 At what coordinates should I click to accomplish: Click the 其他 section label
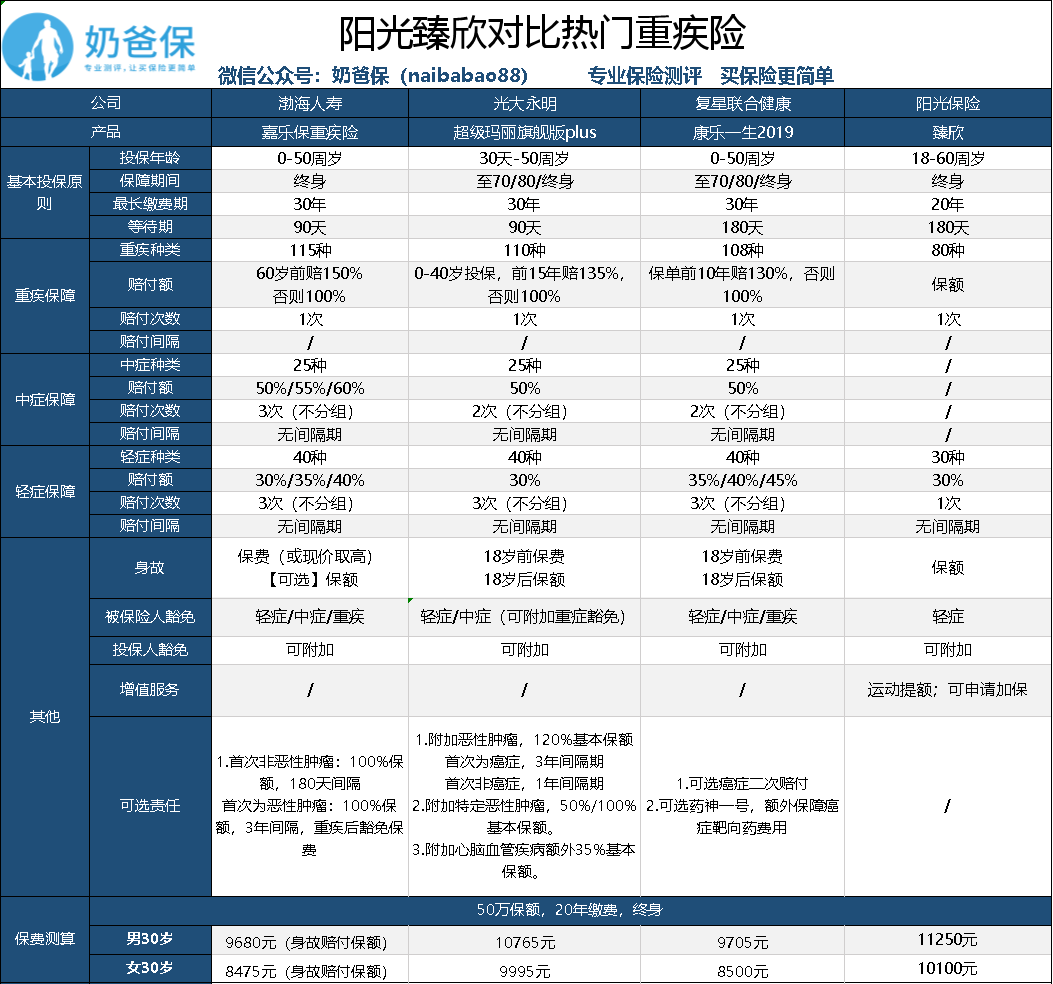click(x=45, y=717)
